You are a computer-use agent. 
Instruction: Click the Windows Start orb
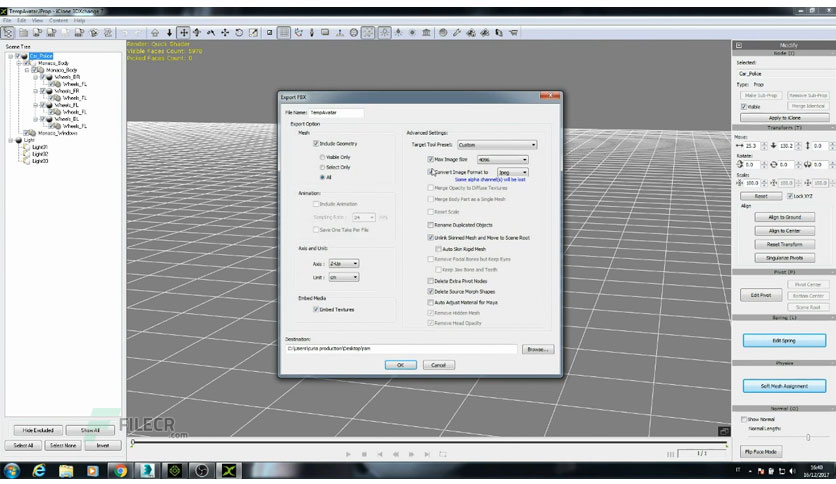12,471
